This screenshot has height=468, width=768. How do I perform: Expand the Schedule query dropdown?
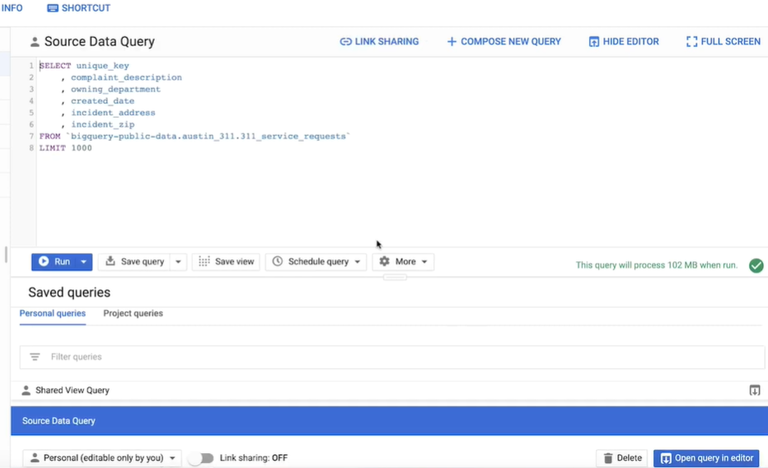tap(358, 262)
